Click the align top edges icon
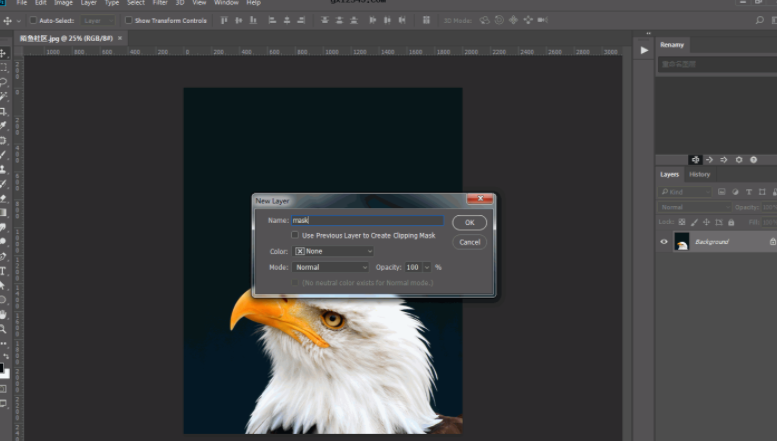Image resolution: width=777 pixels, height=441 pixels. pyautogui.click(x=224, y=20)
